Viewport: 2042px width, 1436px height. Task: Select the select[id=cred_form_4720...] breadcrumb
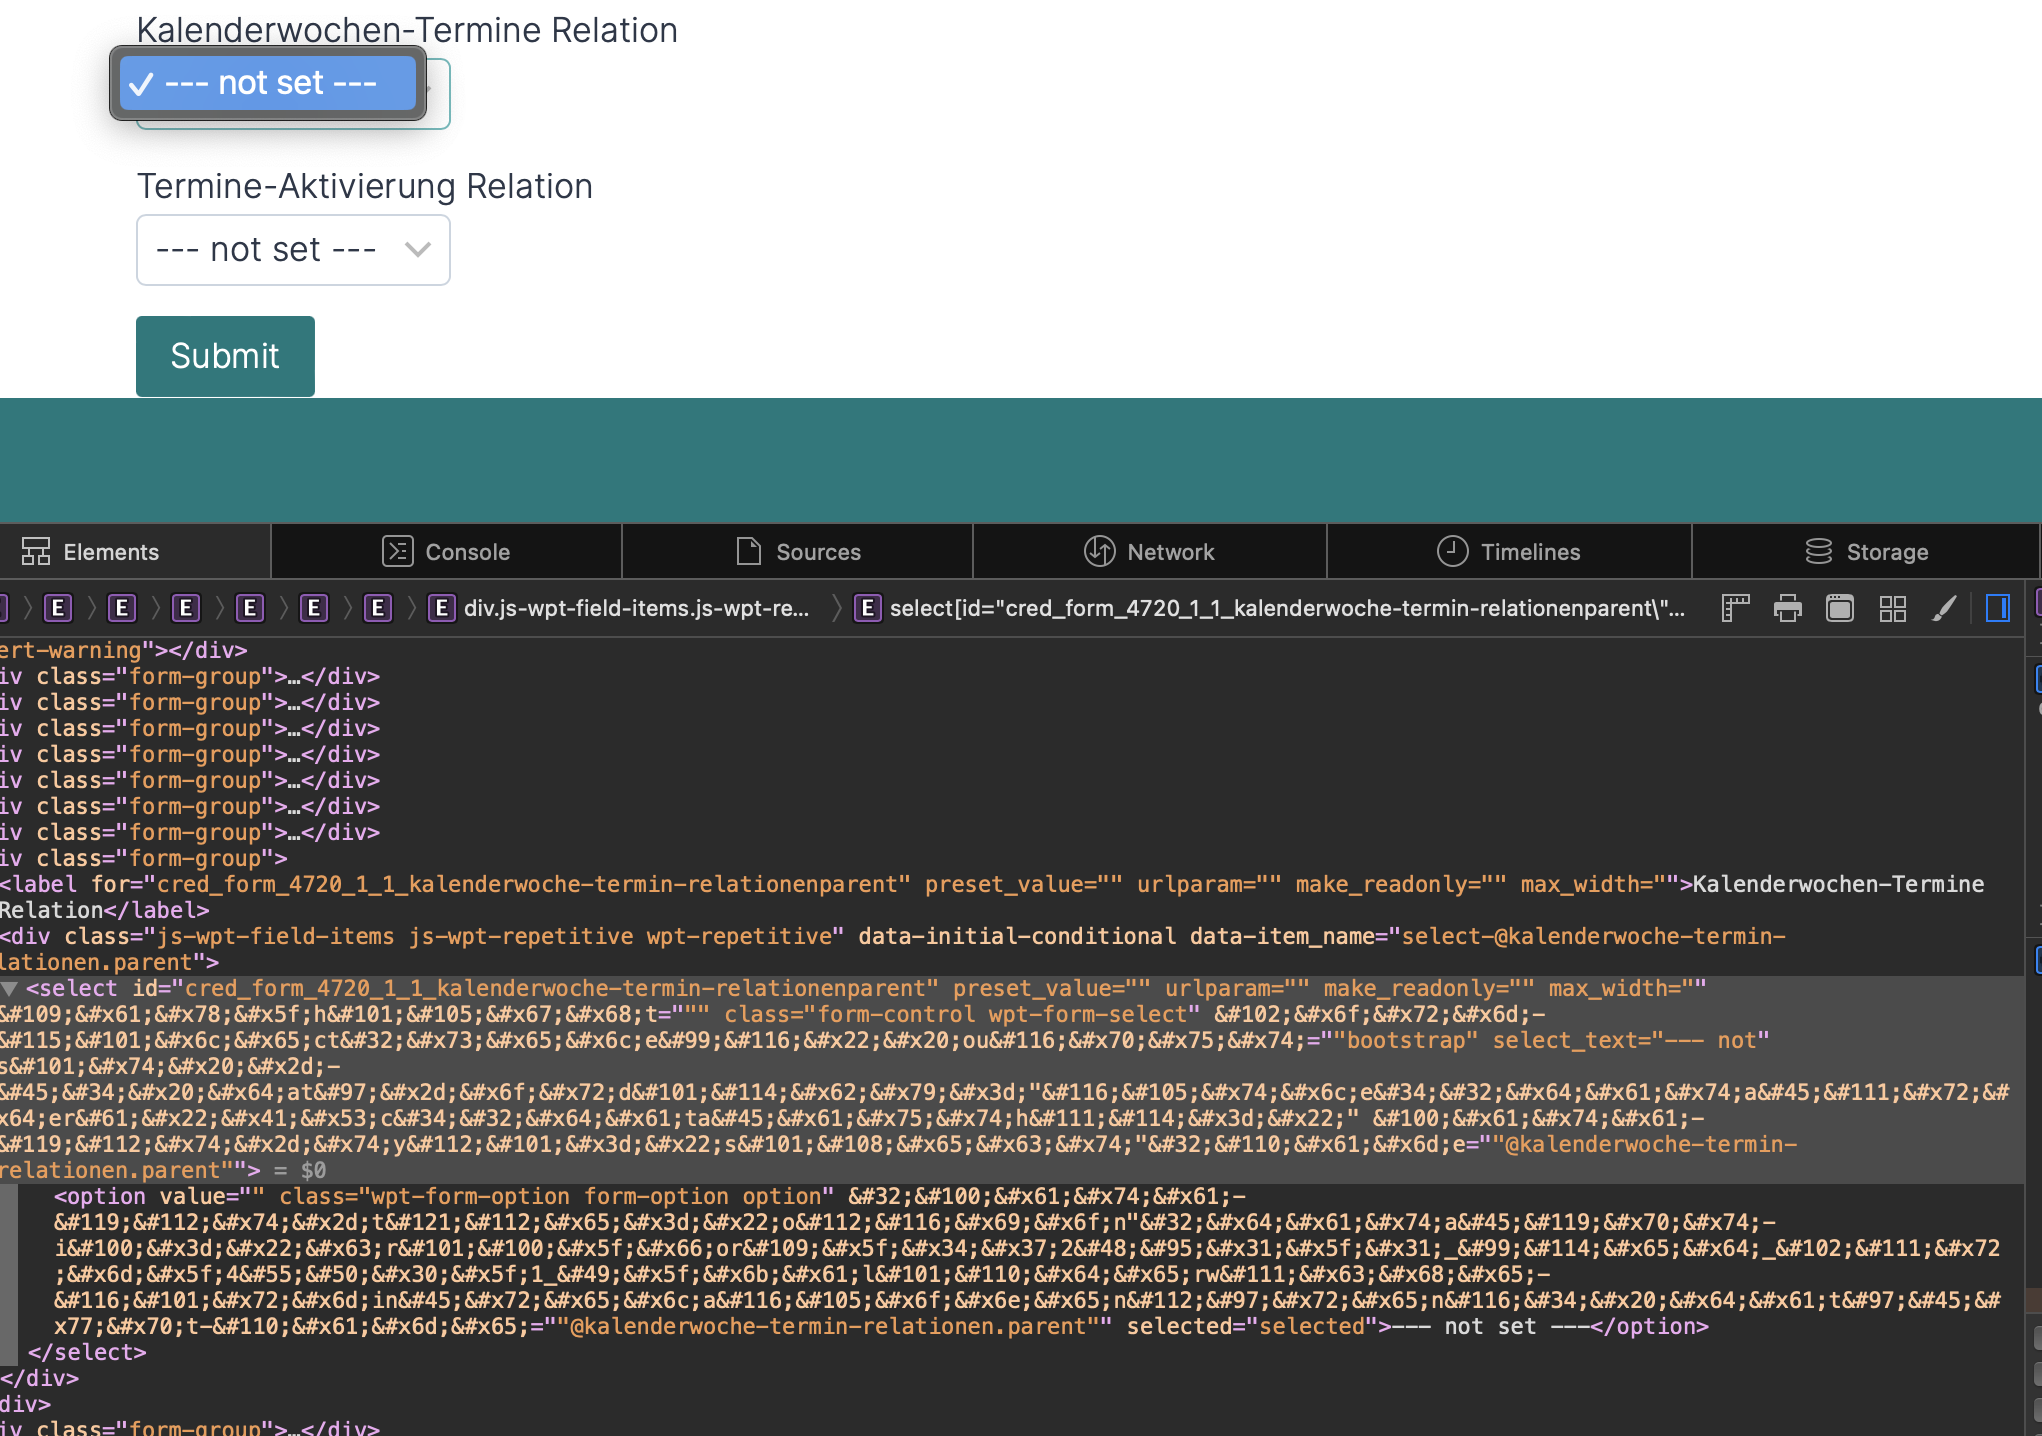1287,608
